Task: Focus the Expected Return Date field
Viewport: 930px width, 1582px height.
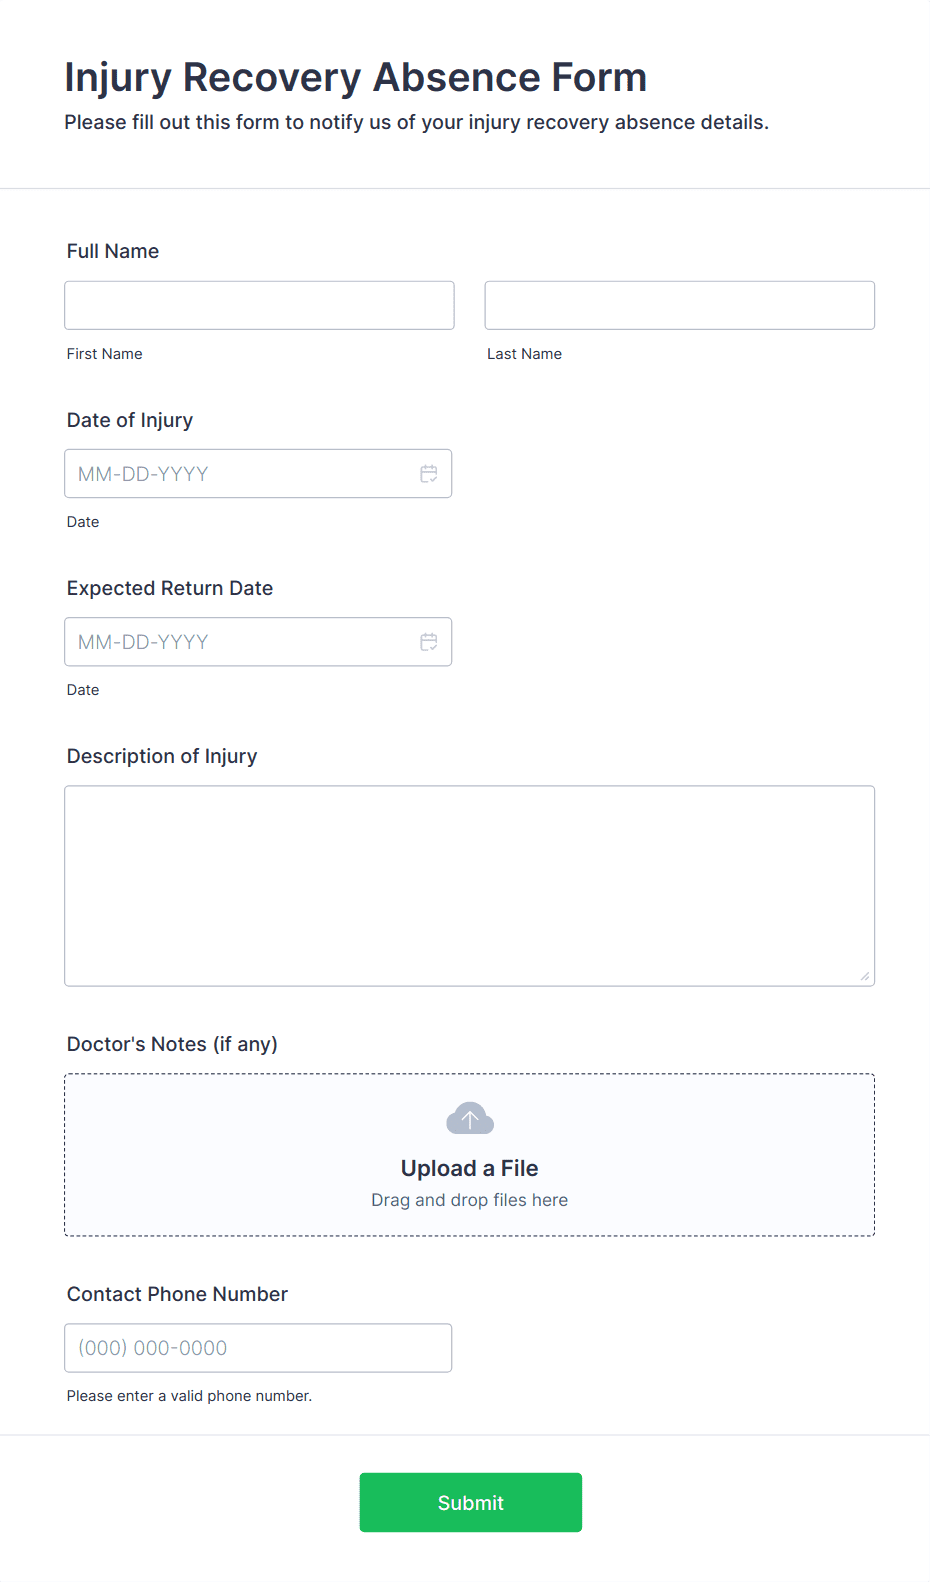Action: click(x=240, y=642)
